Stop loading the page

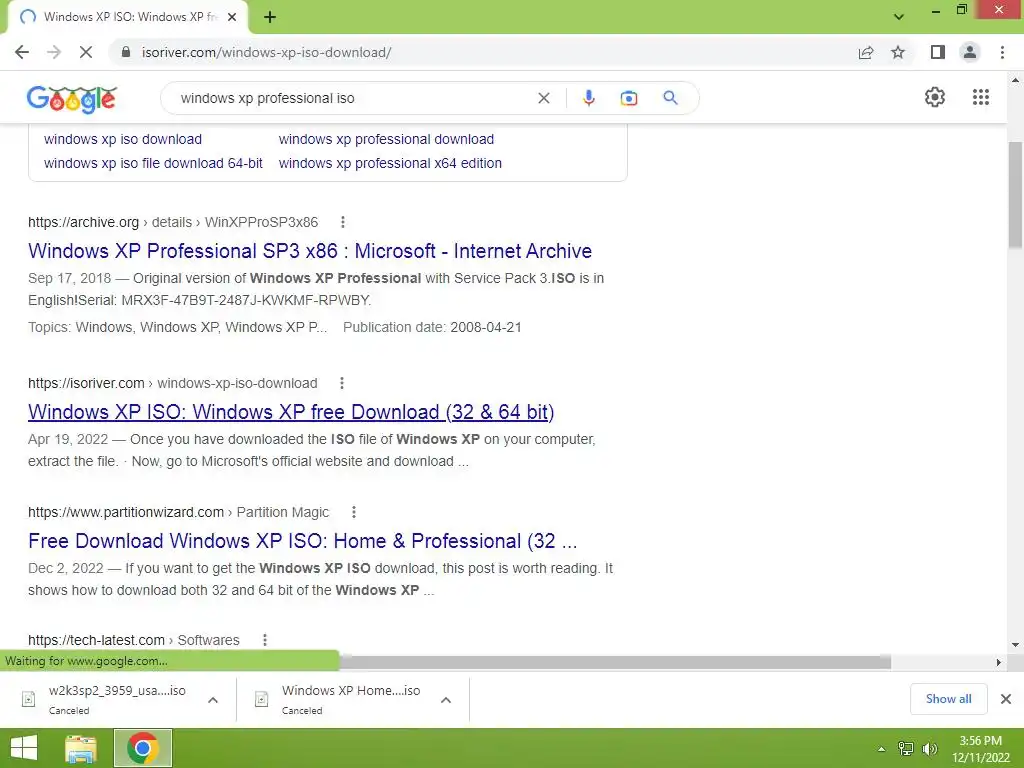coord(86,52)
